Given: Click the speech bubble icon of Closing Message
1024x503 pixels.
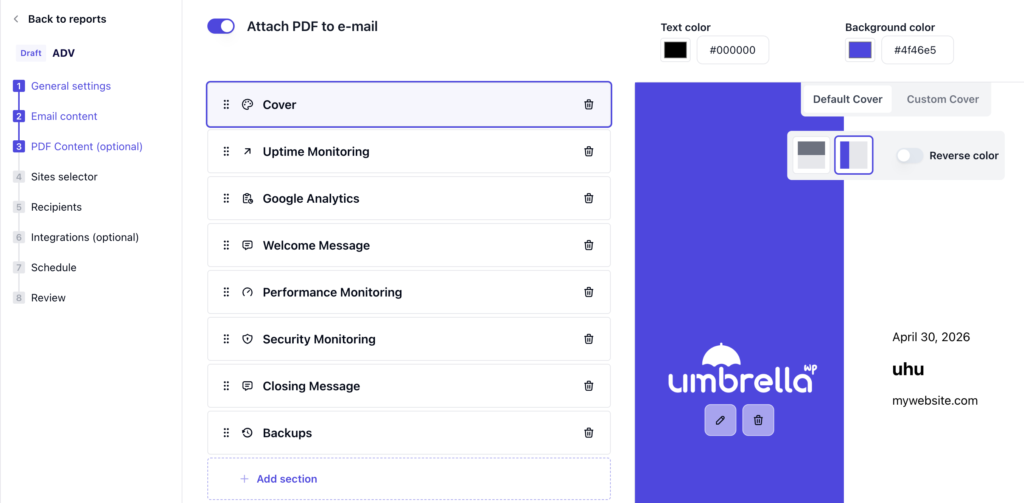Looking at the screenshot, I should point(247,386).
